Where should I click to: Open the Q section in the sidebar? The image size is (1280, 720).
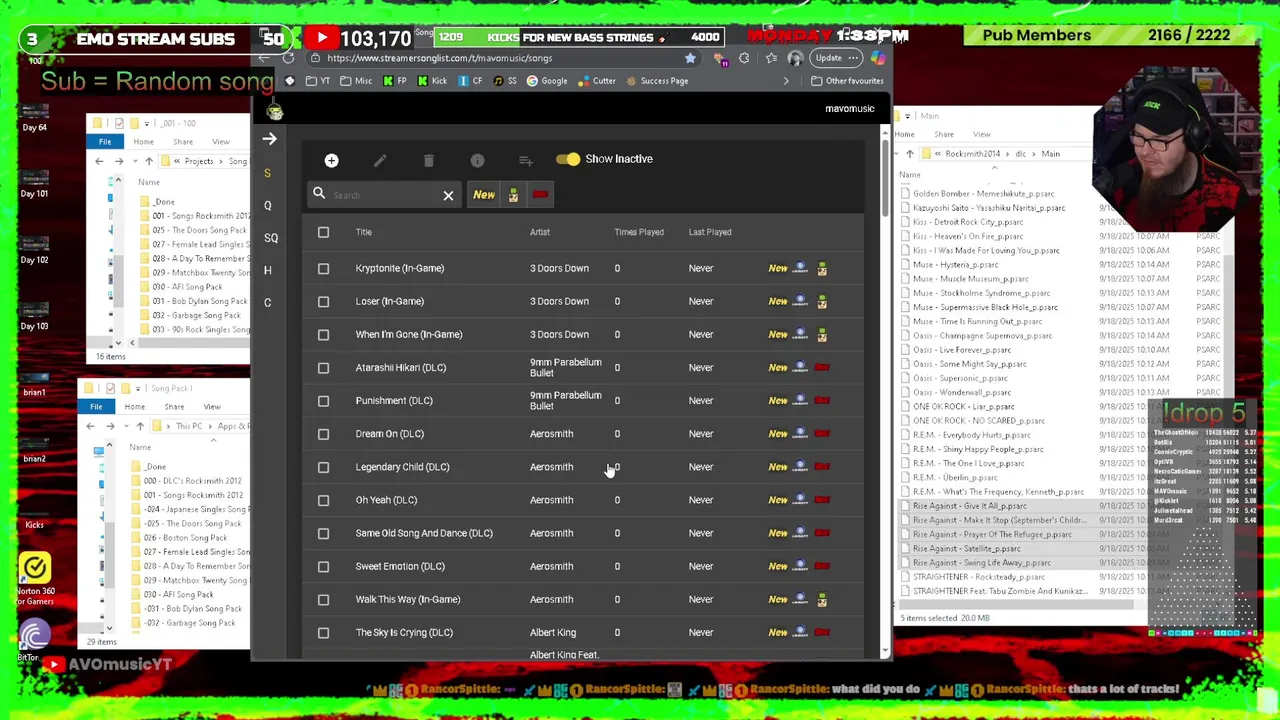pyautogui.click(x=267, y=205)
